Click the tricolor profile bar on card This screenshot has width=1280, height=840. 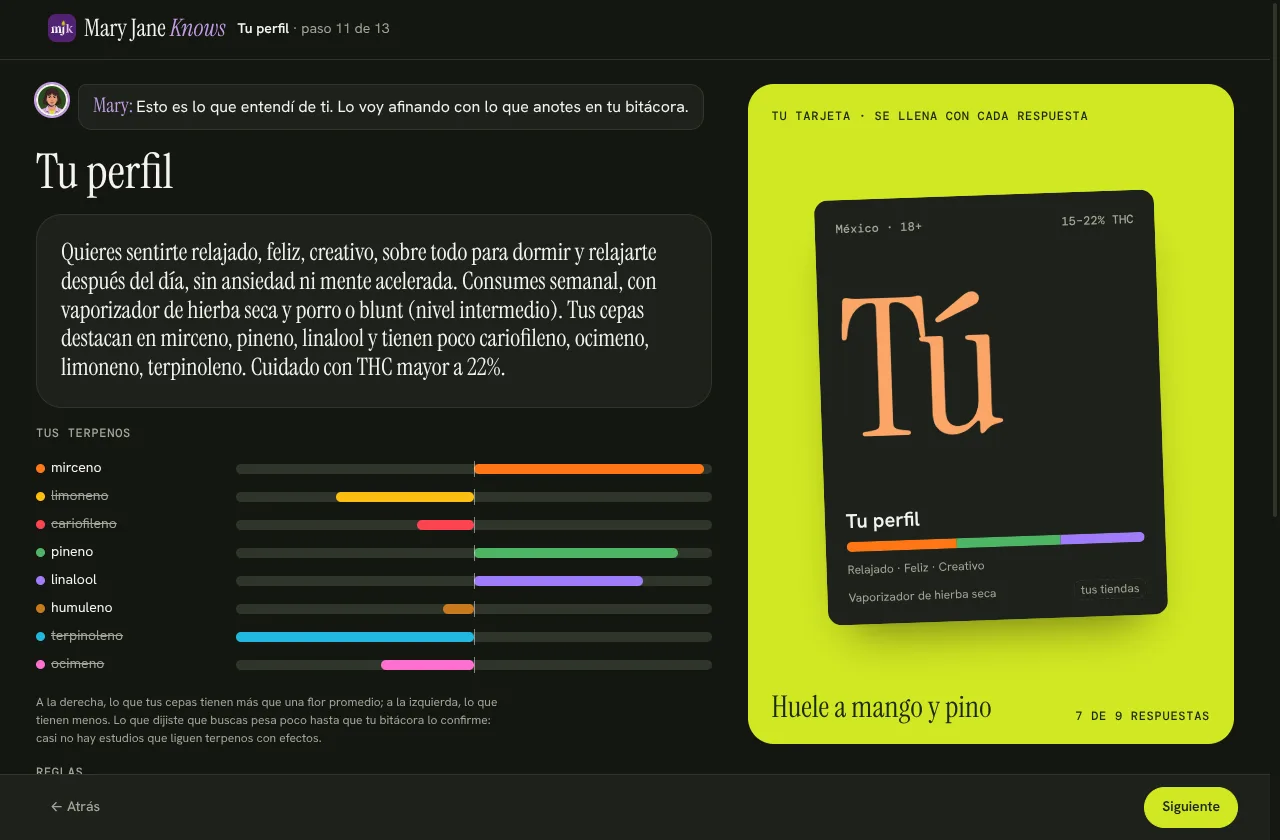(x=996, y=542)
